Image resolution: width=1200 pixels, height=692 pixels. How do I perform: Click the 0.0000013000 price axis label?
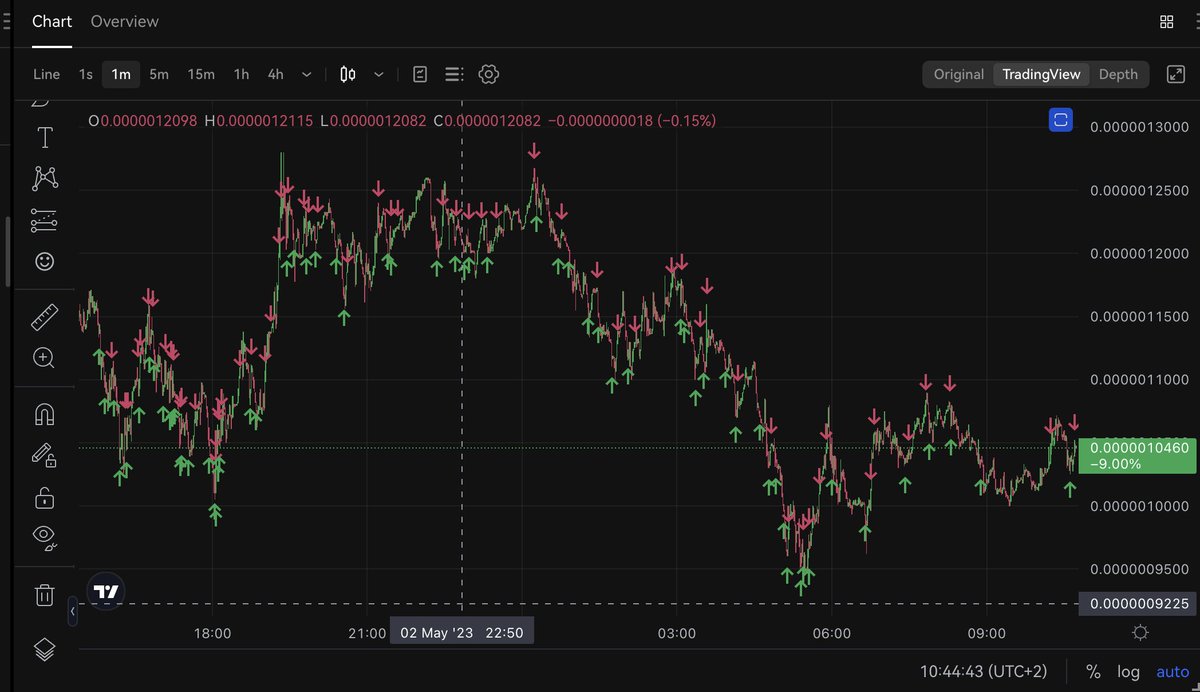pos(1139,127)
